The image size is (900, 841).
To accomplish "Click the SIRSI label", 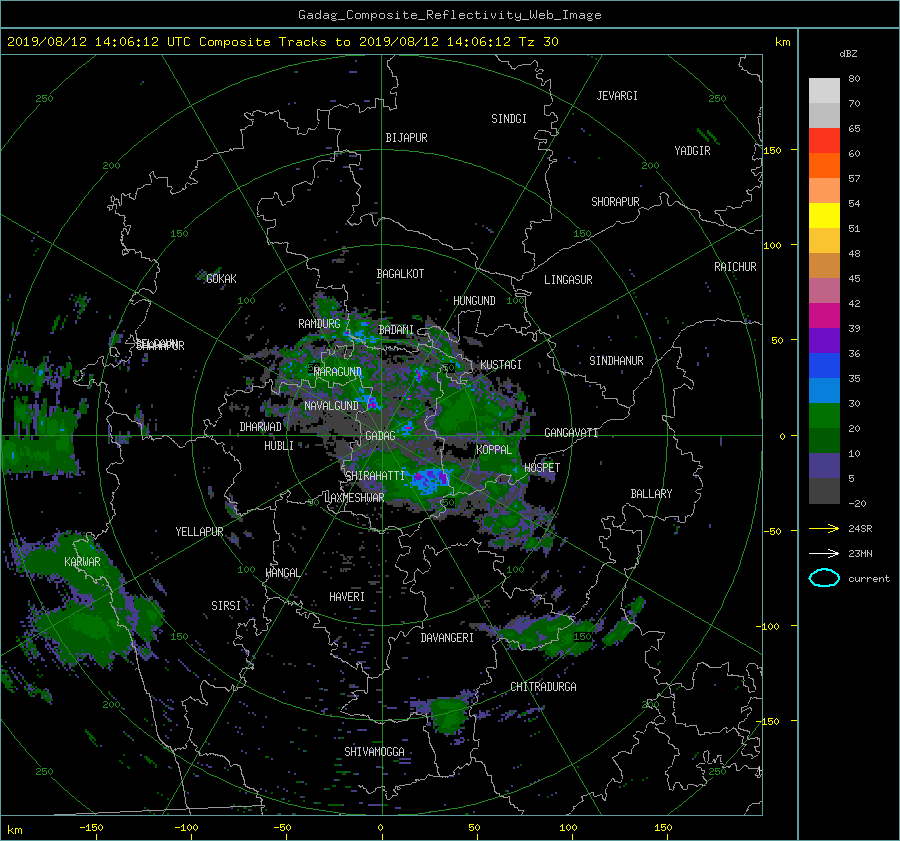I will point(226,606).
